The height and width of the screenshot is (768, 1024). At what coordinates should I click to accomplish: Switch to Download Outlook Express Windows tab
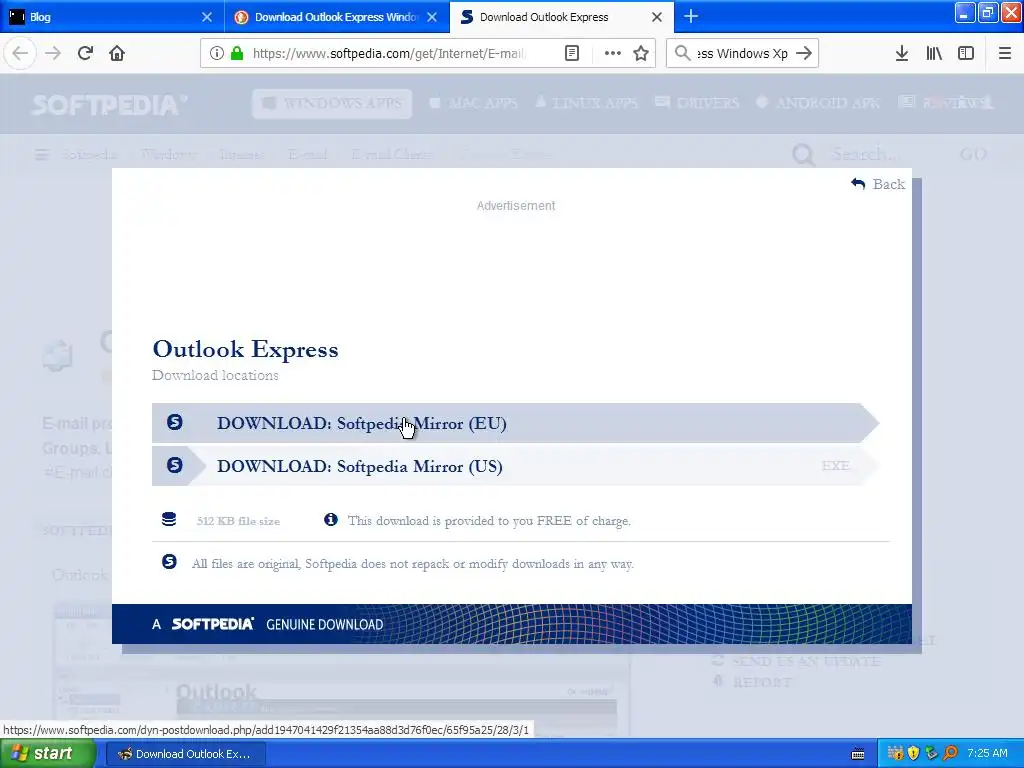tap(337, 16)
